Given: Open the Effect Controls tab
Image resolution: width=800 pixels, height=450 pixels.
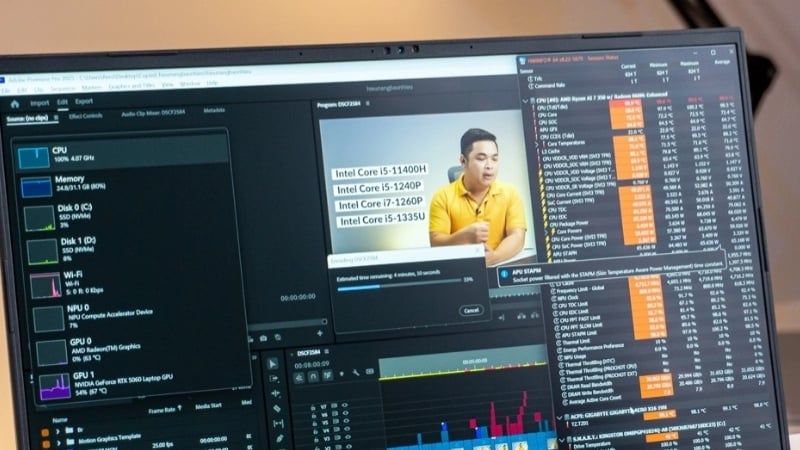Looking at the screenshot, I should click(86, 116).
